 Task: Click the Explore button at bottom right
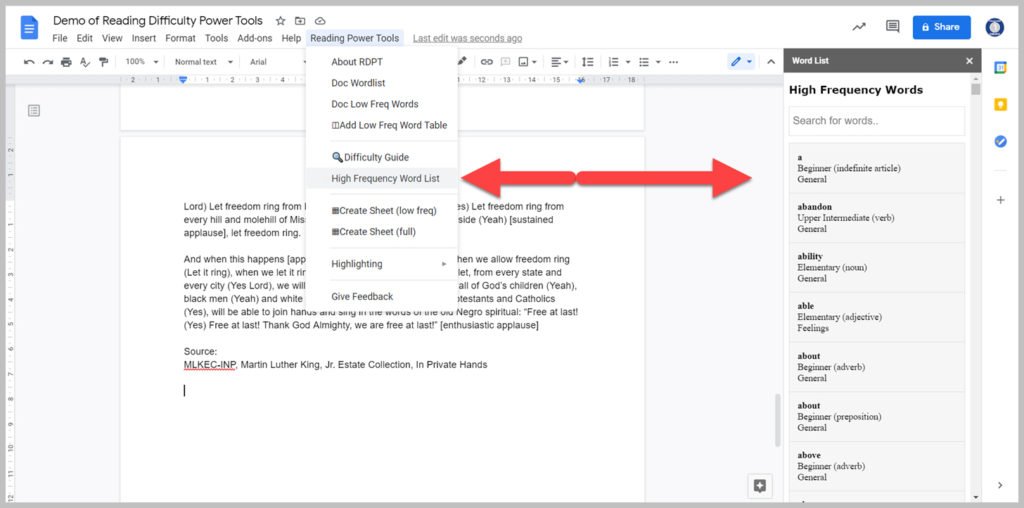(x=760, y=485)
